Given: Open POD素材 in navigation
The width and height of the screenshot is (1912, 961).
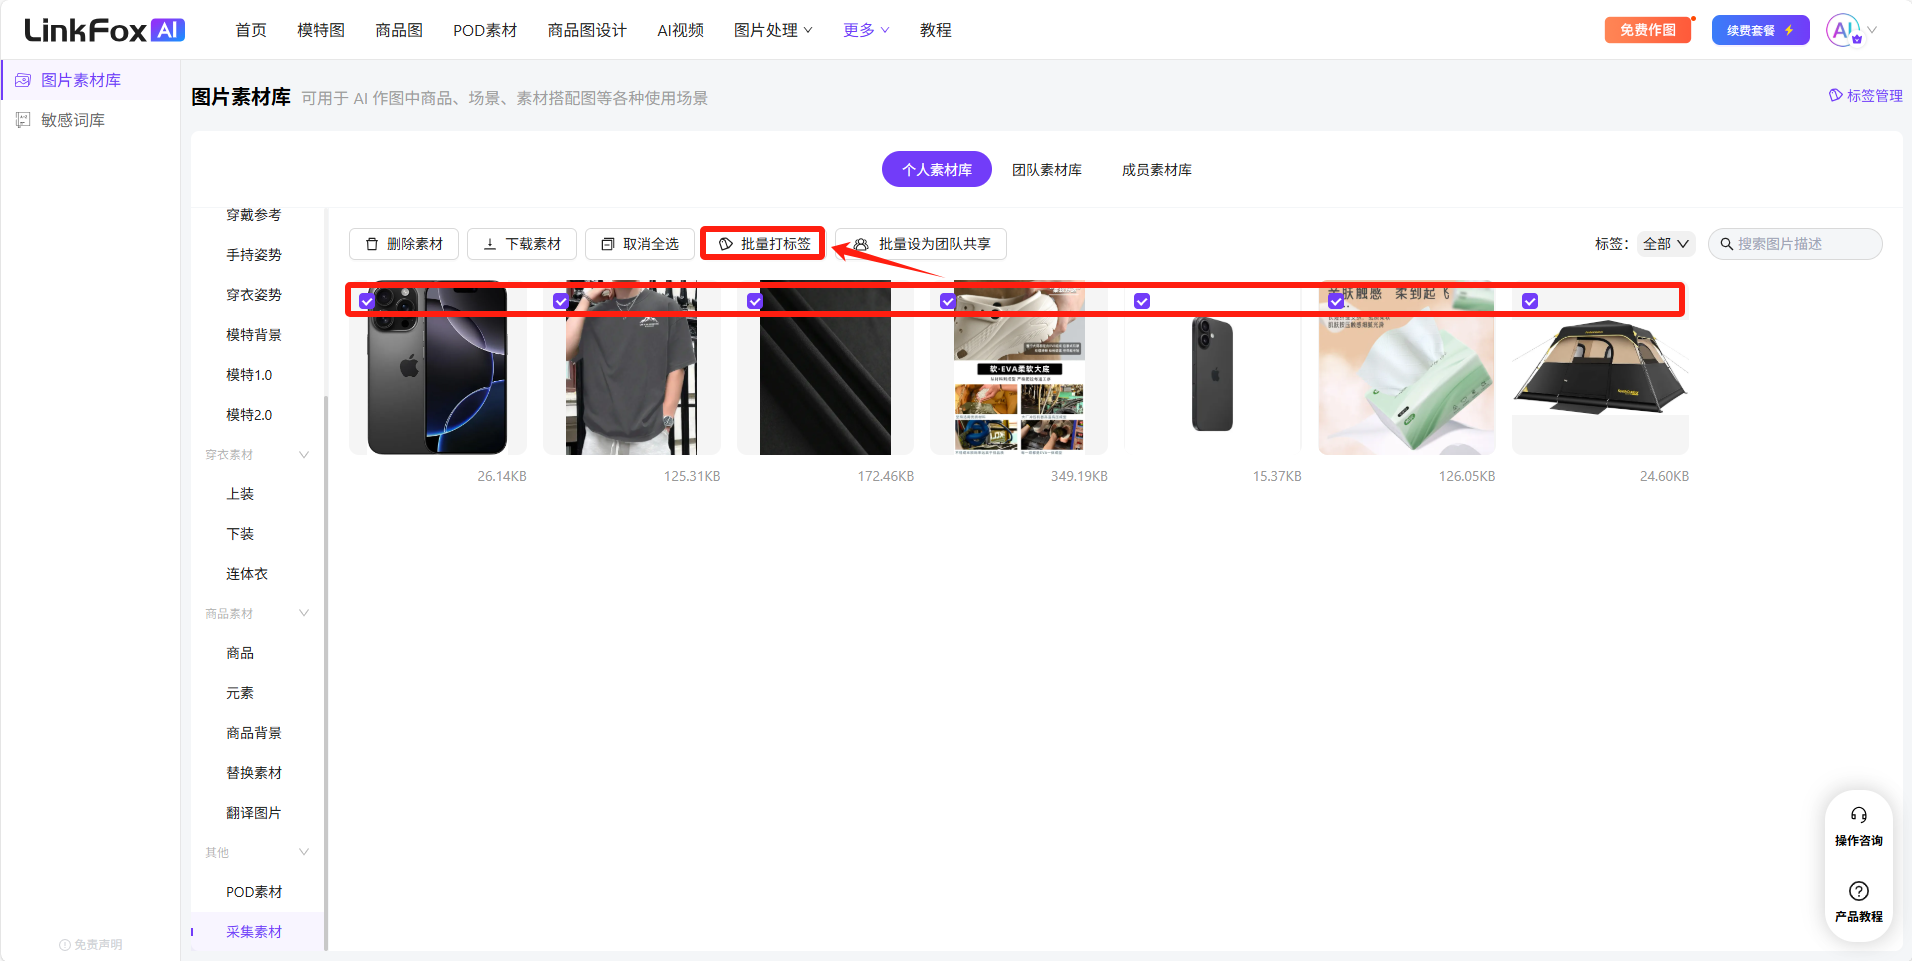Looking at the screenshot, I should pos(485,30).
